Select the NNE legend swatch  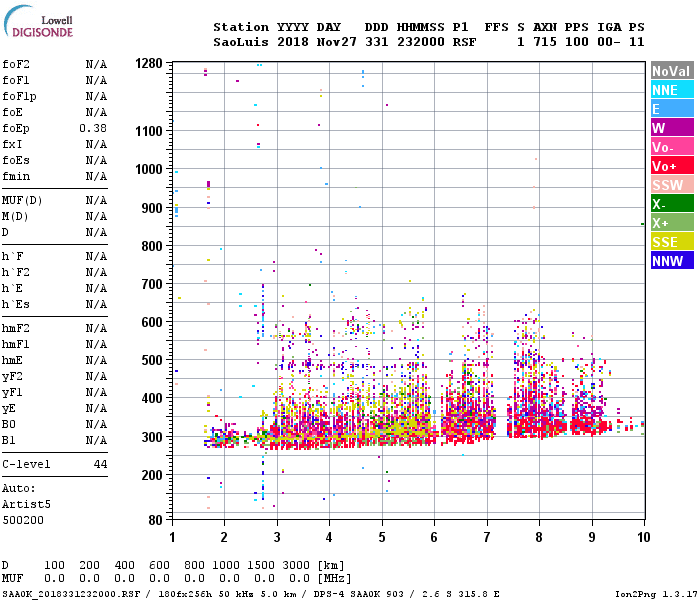(x=672, y=90)
